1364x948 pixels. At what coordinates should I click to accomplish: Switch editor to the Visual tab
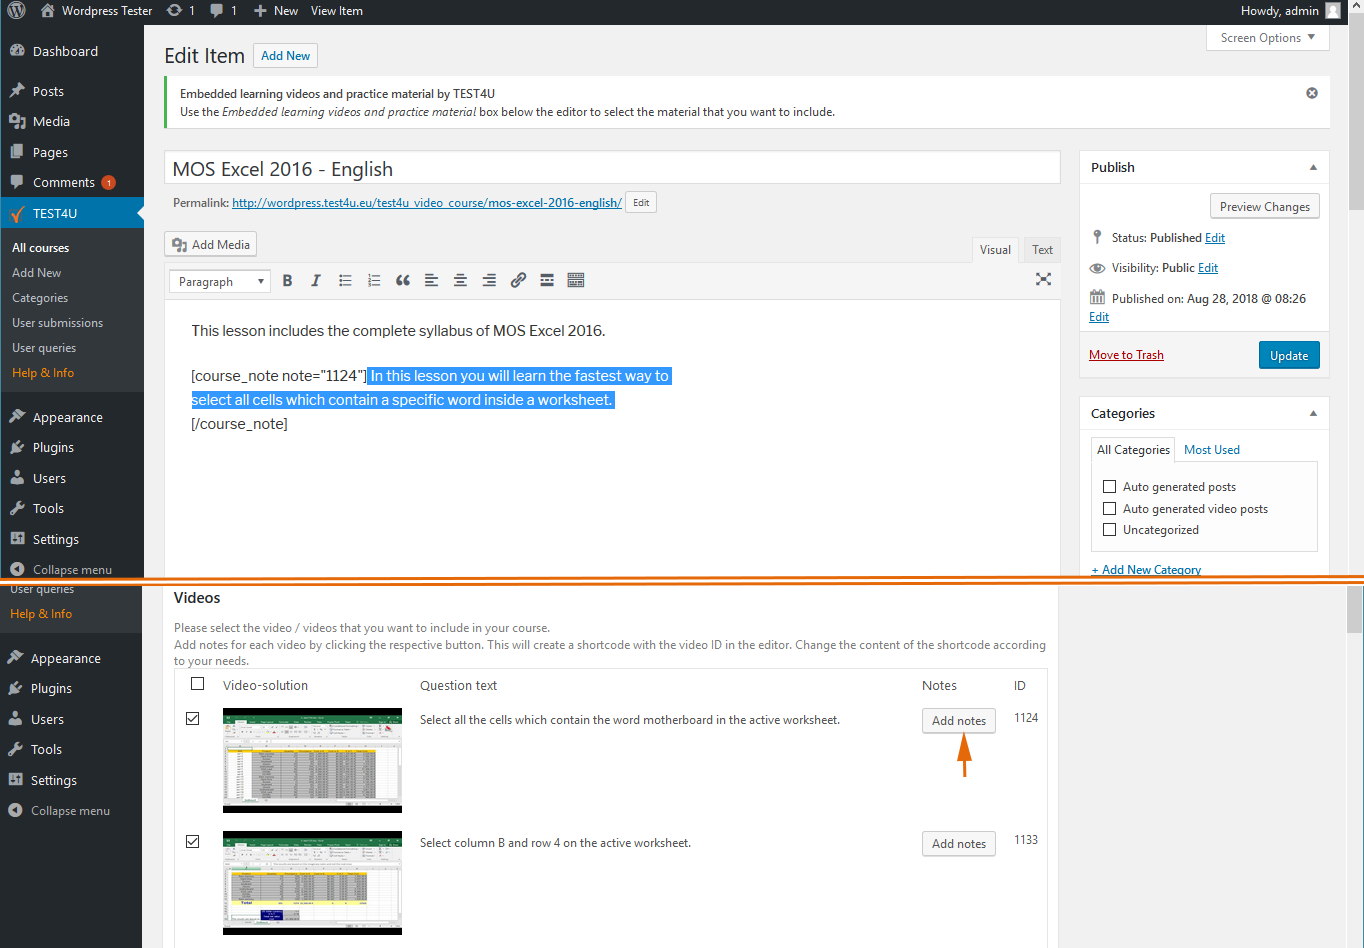995,250
